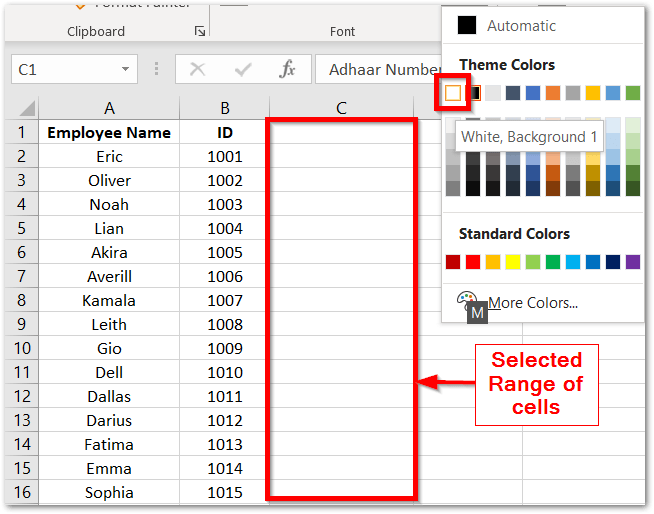Click the formula bar text field
The width and height of the screenshot is (654, 514).
click(379, 69)
